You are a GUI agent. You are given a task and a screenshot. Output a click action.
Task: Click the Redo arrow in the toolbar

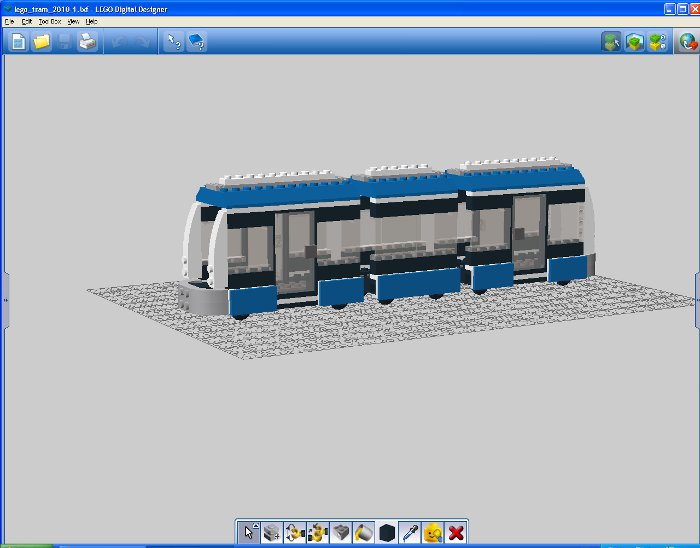[x=142, y=42]
